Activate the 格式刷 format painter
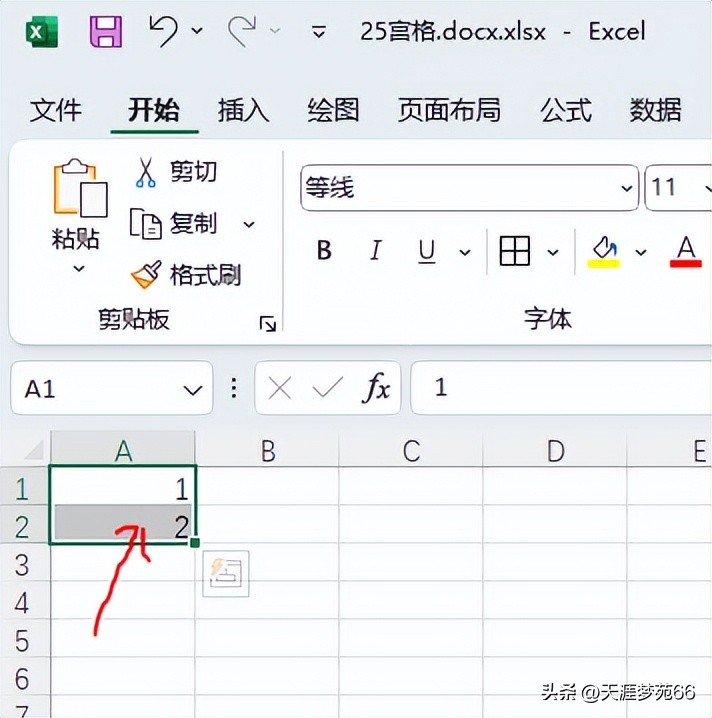Image resolution: width=712 pixels, height=718 pixels. coord(186,275)
